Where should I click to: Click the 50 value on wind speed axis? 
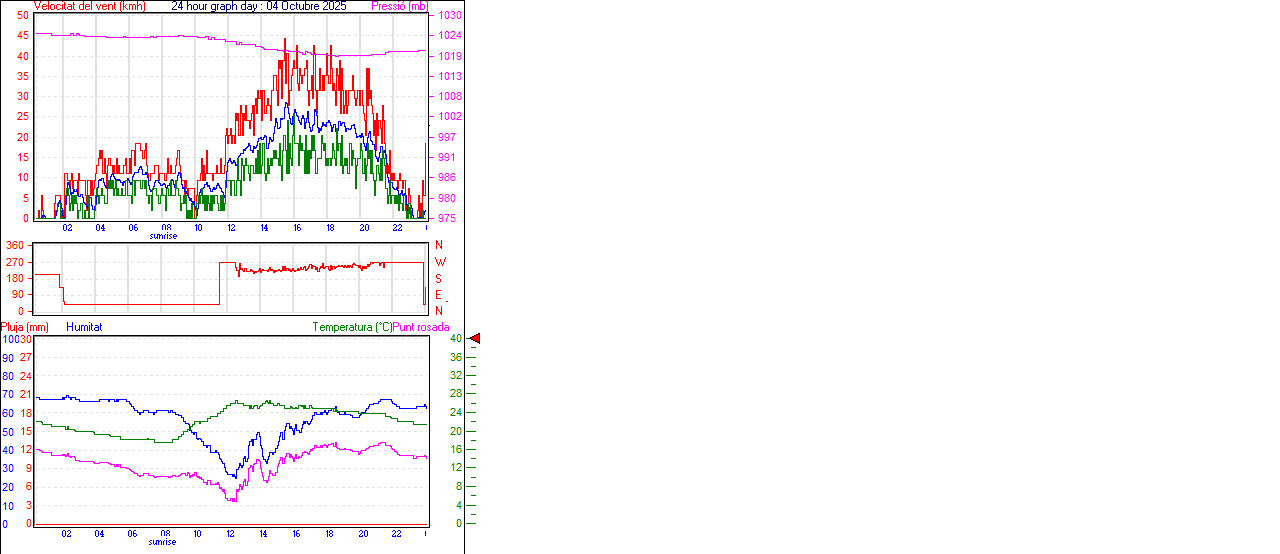click(x=23, y=16)
